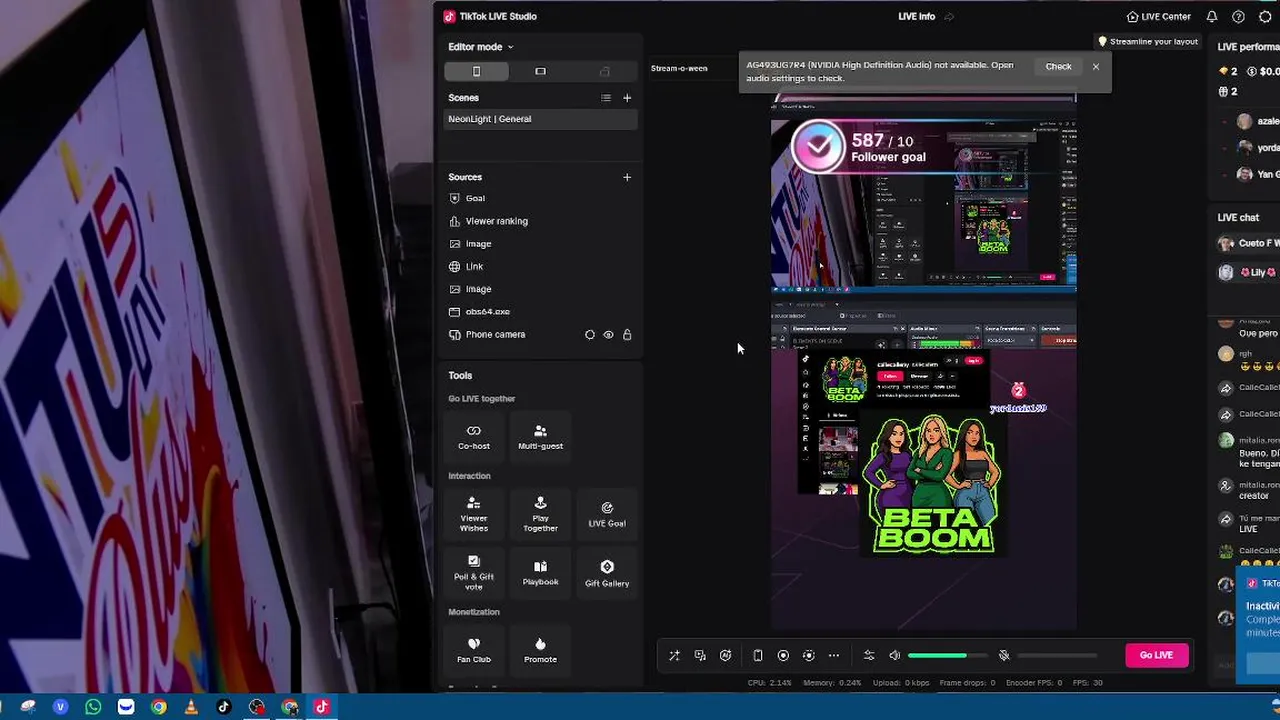Click the record icon in bottom toolbar
The height and width of the screenshot is (720, 1280).
(783, 656)
